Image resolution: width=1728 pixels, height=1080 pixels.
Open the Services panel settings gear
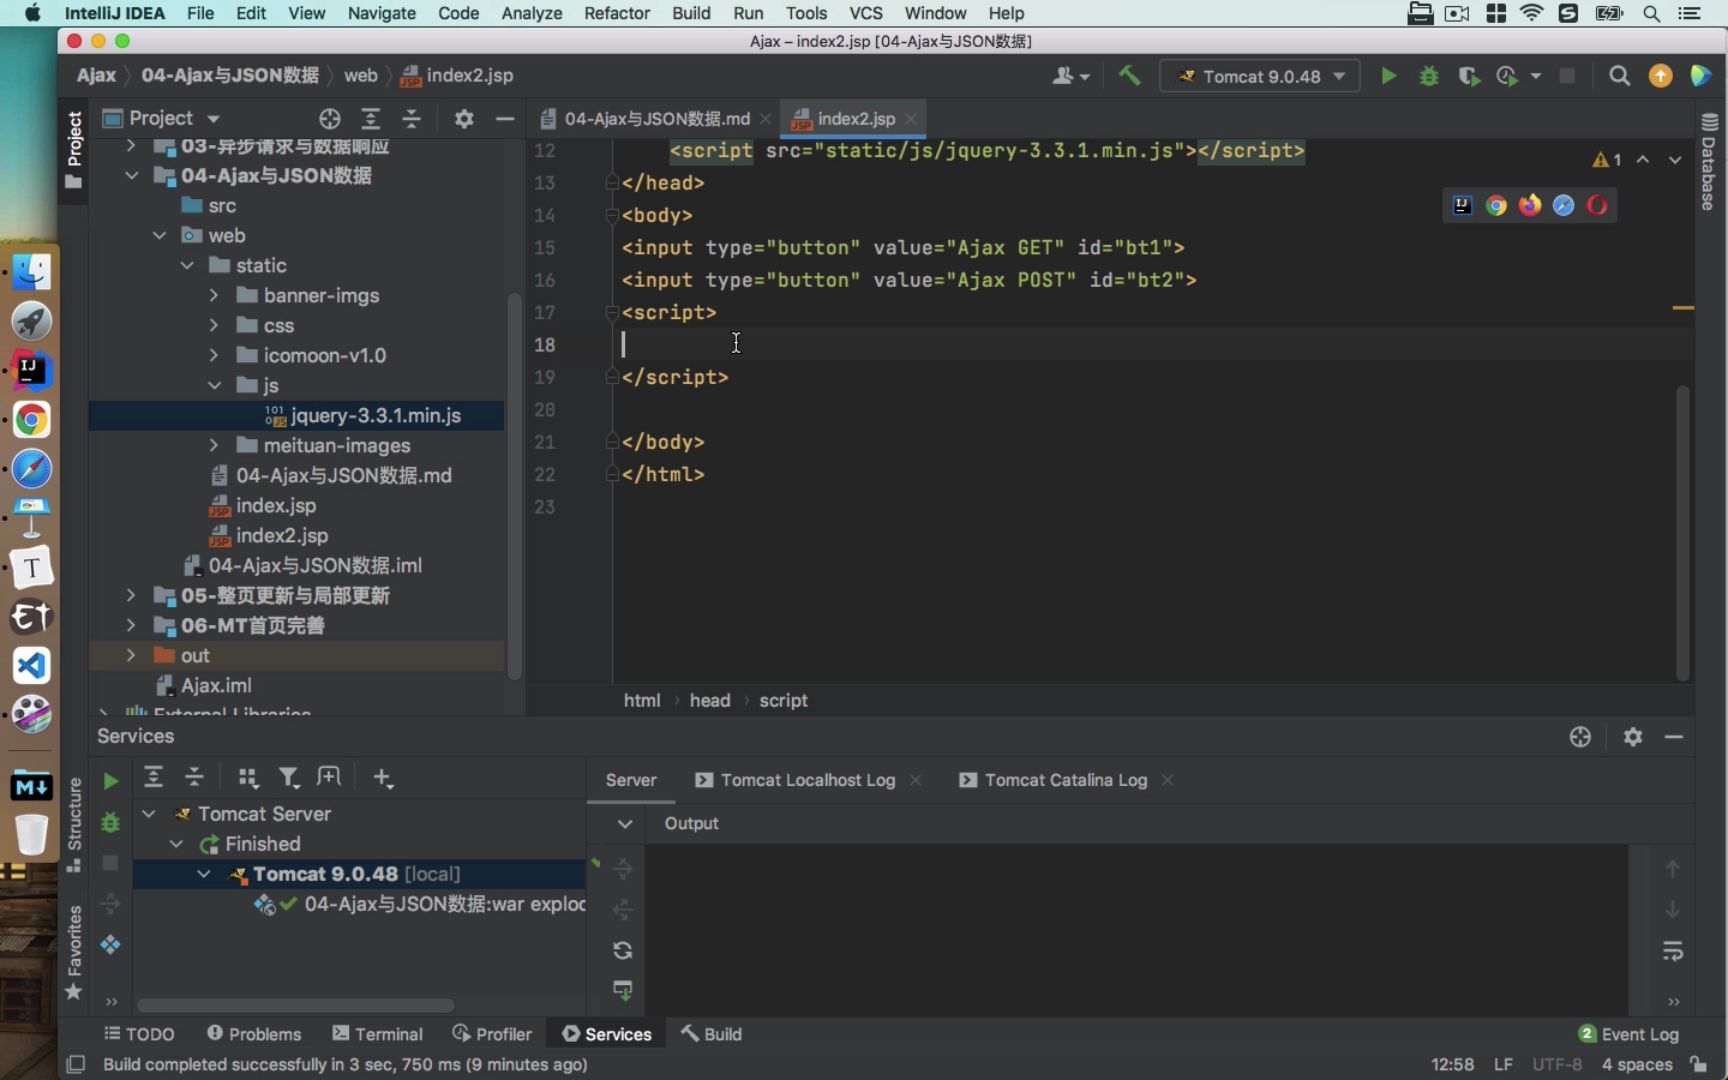click(x=1633, y=737)
